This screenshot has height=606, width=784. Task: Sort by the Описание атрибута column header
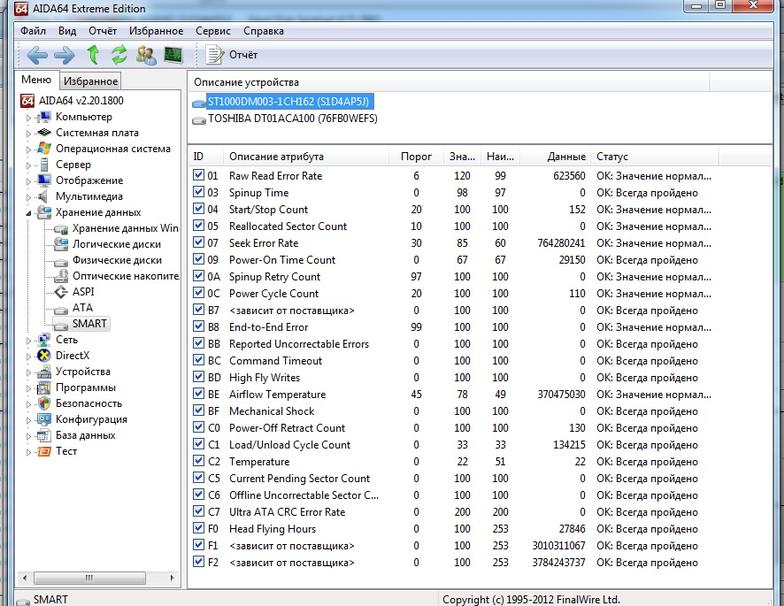pyautogui.click(x=306, y=156)
